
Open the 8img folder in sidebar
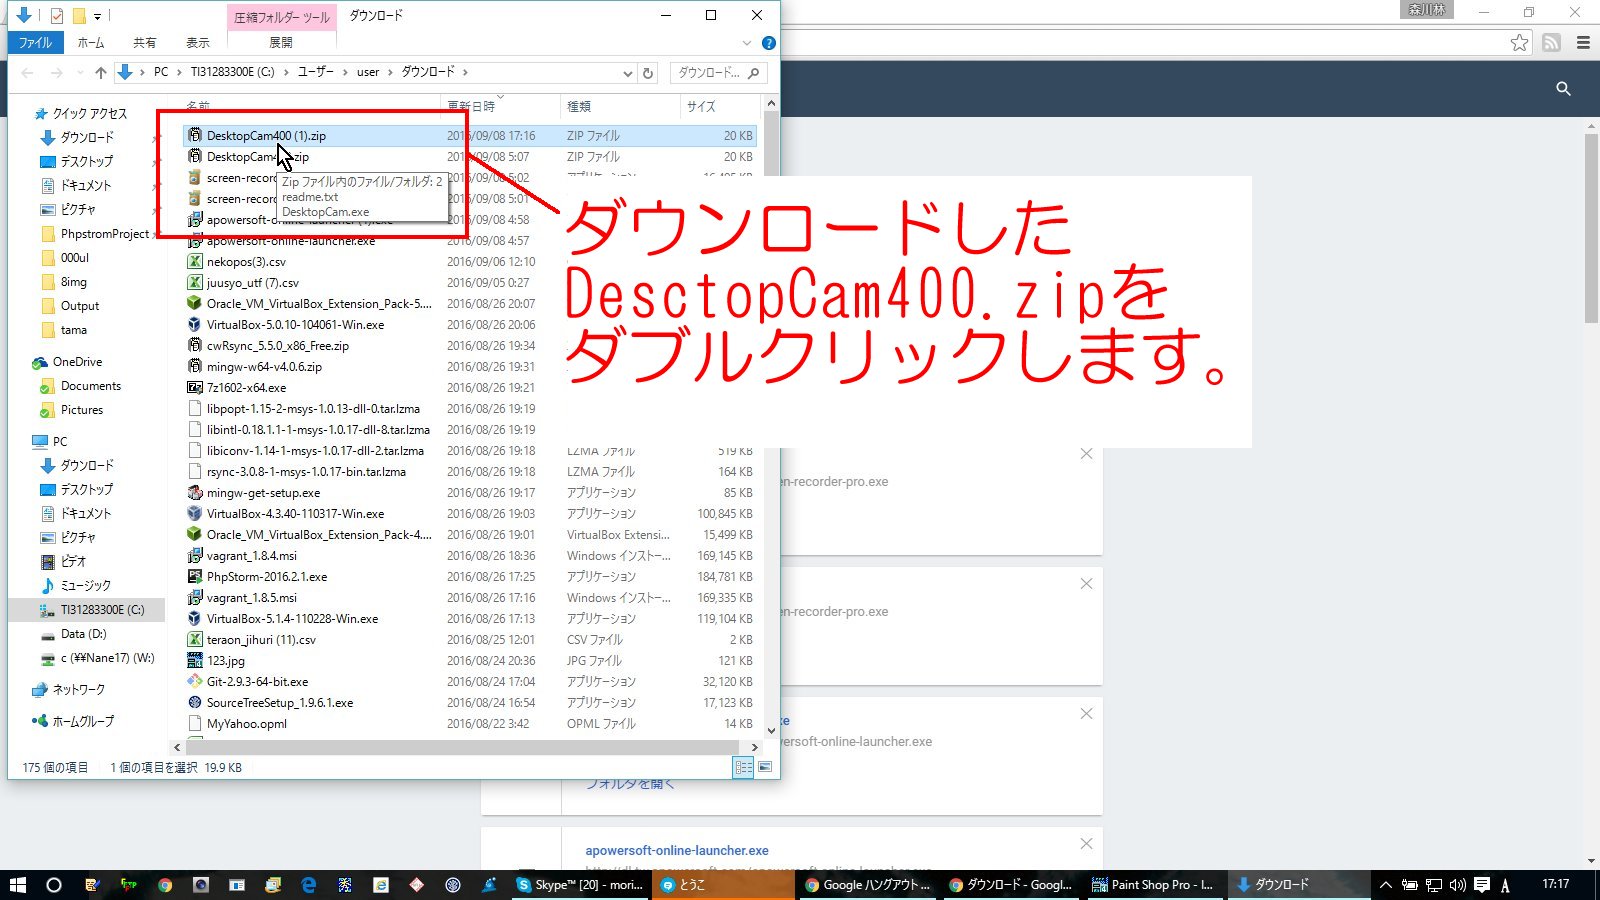(73, 282)
